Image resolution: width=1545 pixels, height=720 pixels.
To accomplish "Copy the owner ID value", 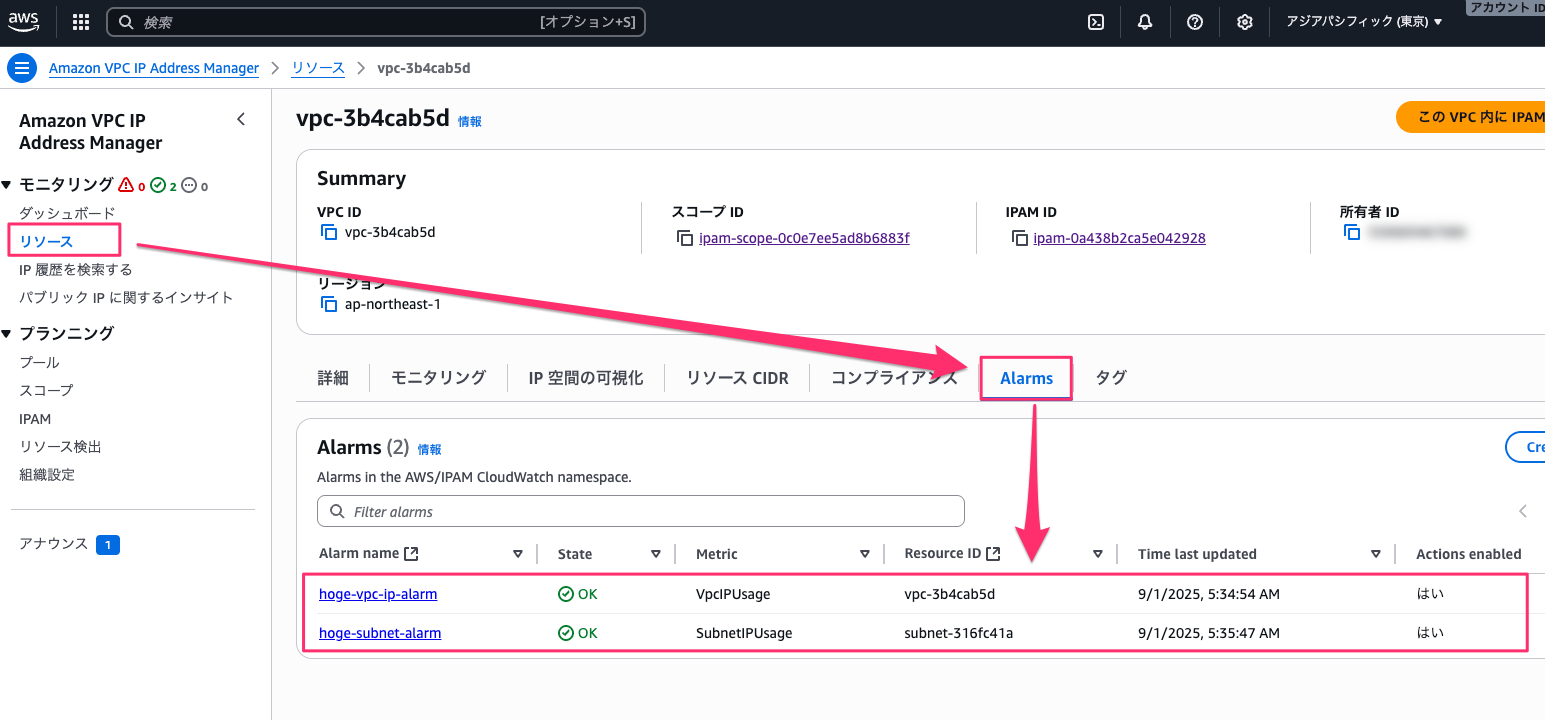I will (1352, 232).
